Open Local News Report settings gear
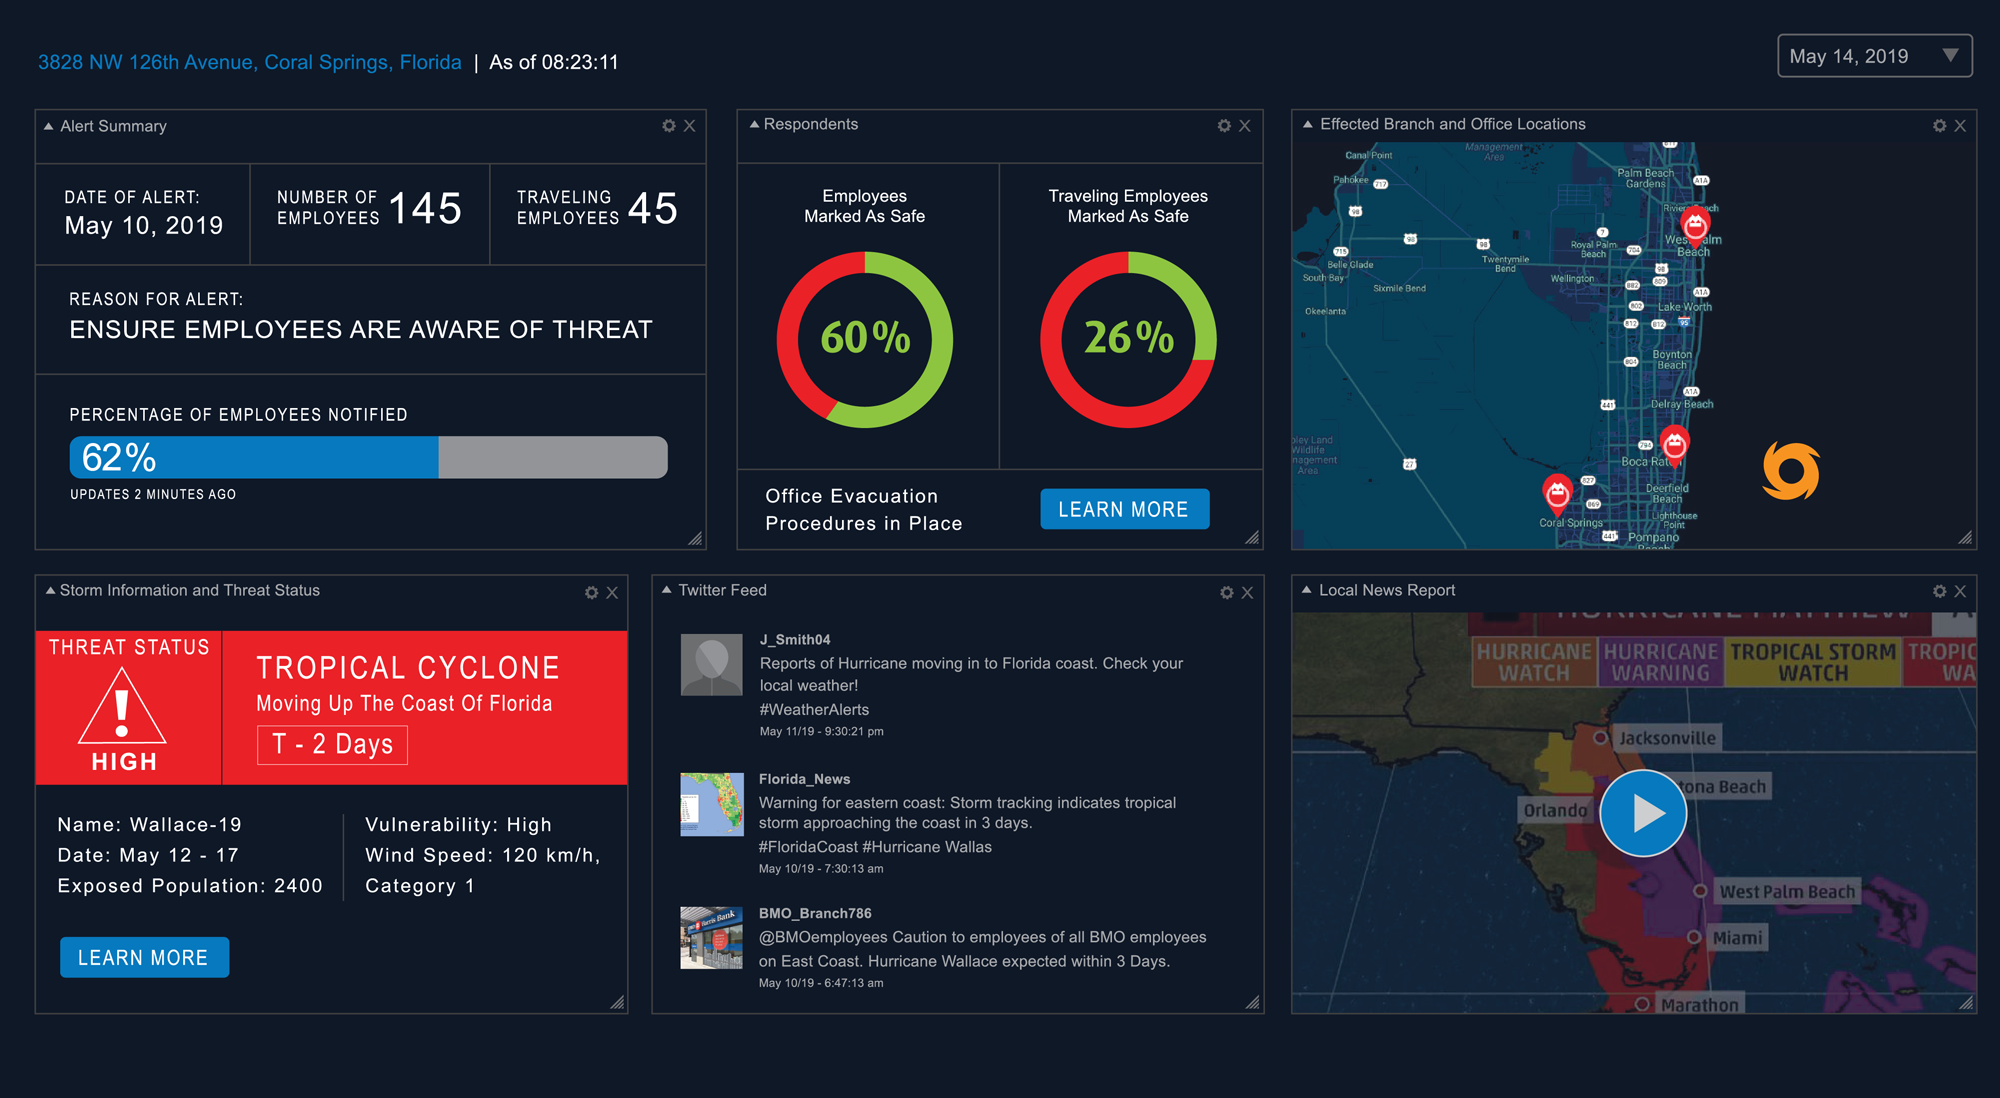The width and height of the screenshot is (2000, 1098). (1939, 592)
